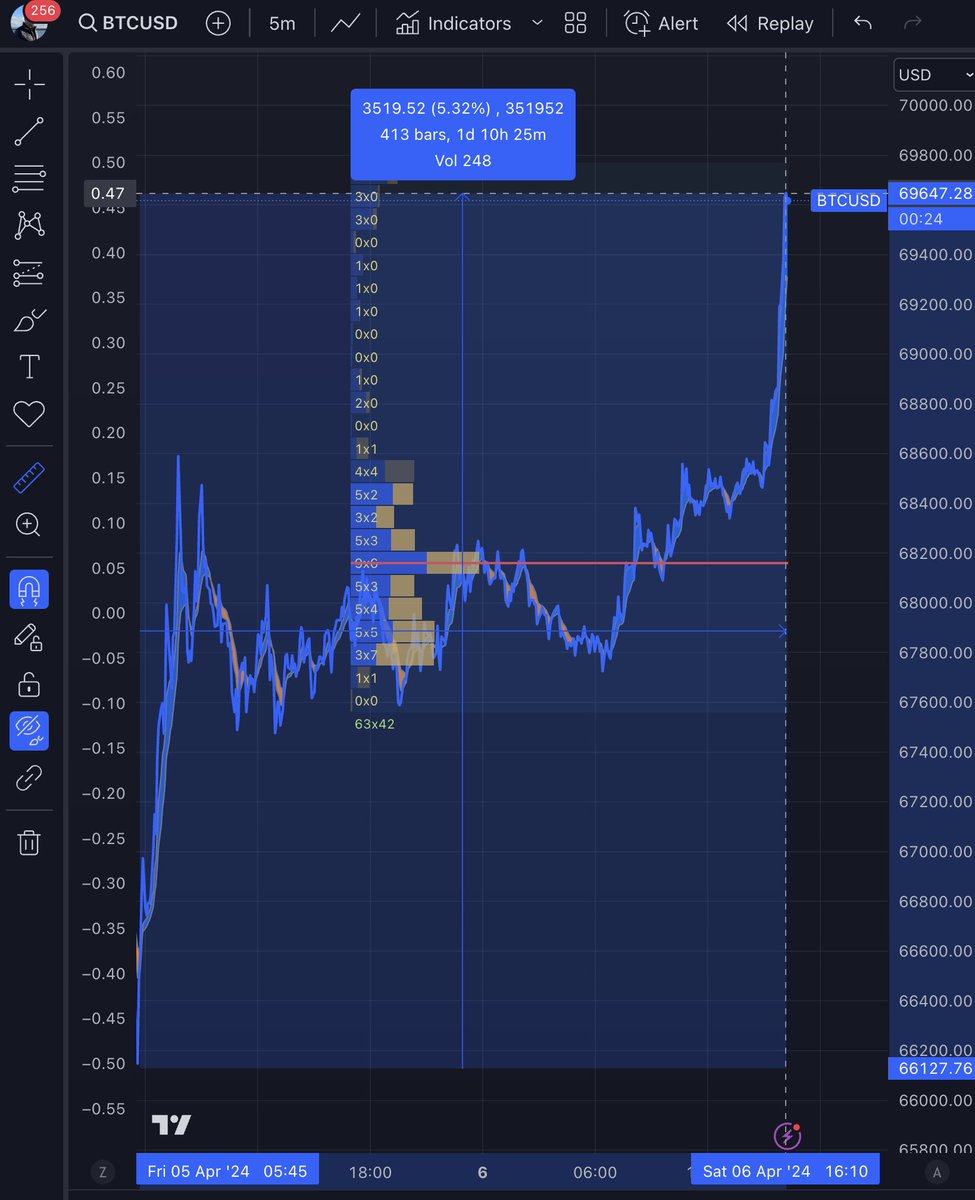The width and height of the screenshot is (975, 1200).
Task: Select the crosshair cursor tool
Action: tap(29, 85)
